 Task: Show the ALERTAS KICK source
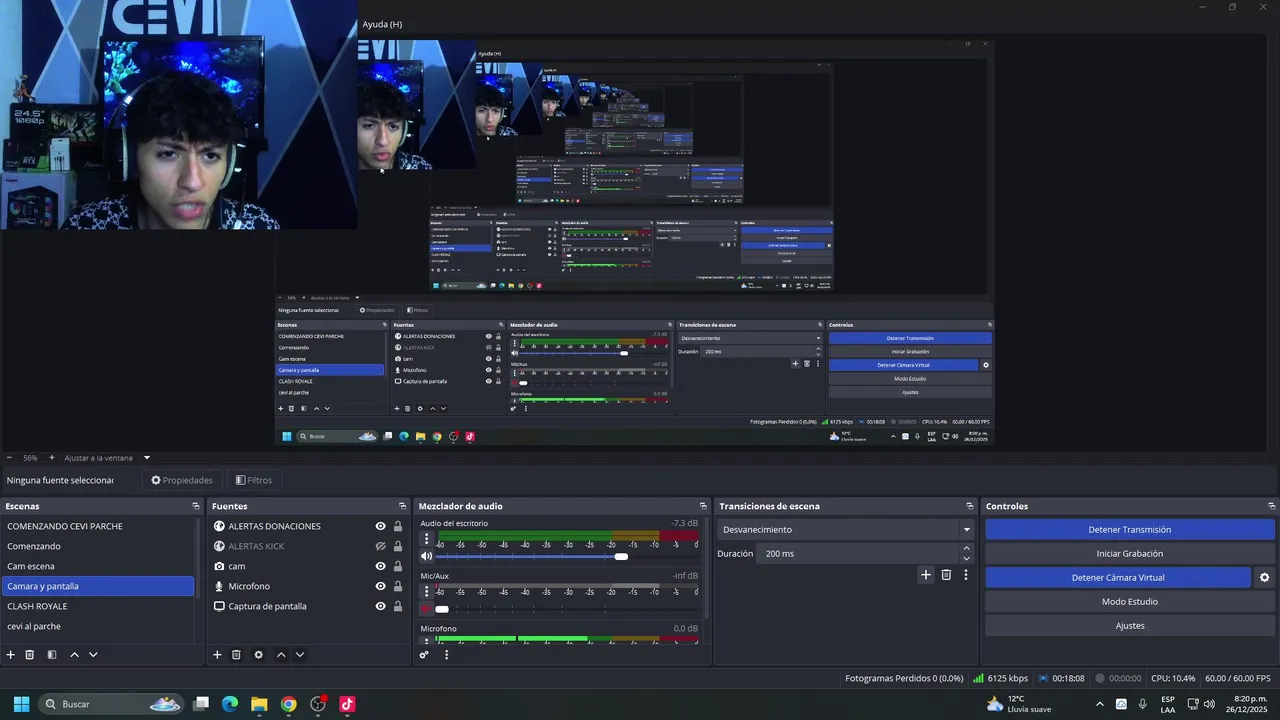point(380,546)
